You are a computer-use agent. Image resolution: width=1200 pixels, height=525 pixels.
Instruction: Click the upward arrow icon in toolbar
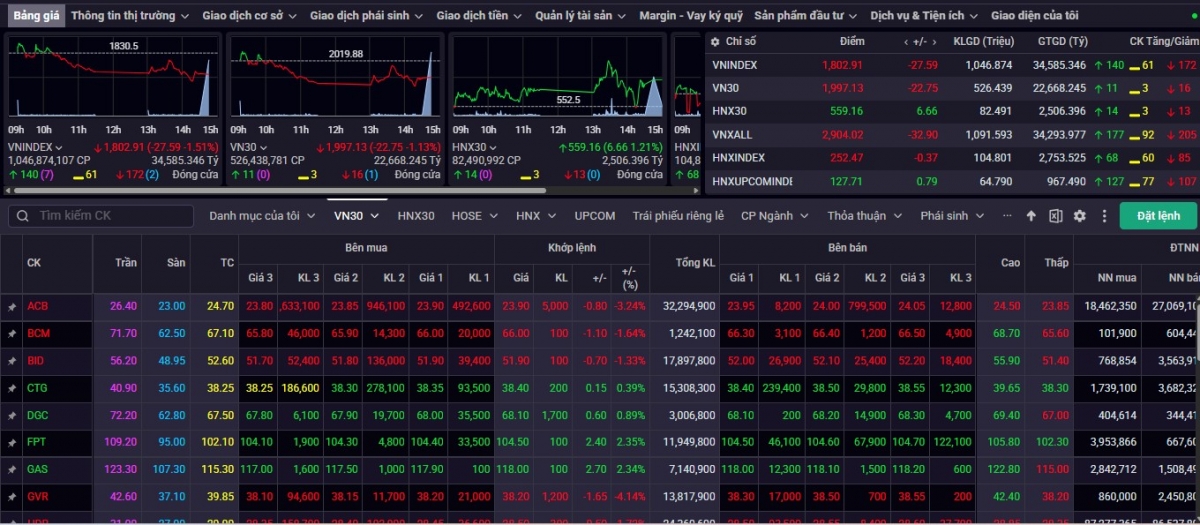(1031, 216)
